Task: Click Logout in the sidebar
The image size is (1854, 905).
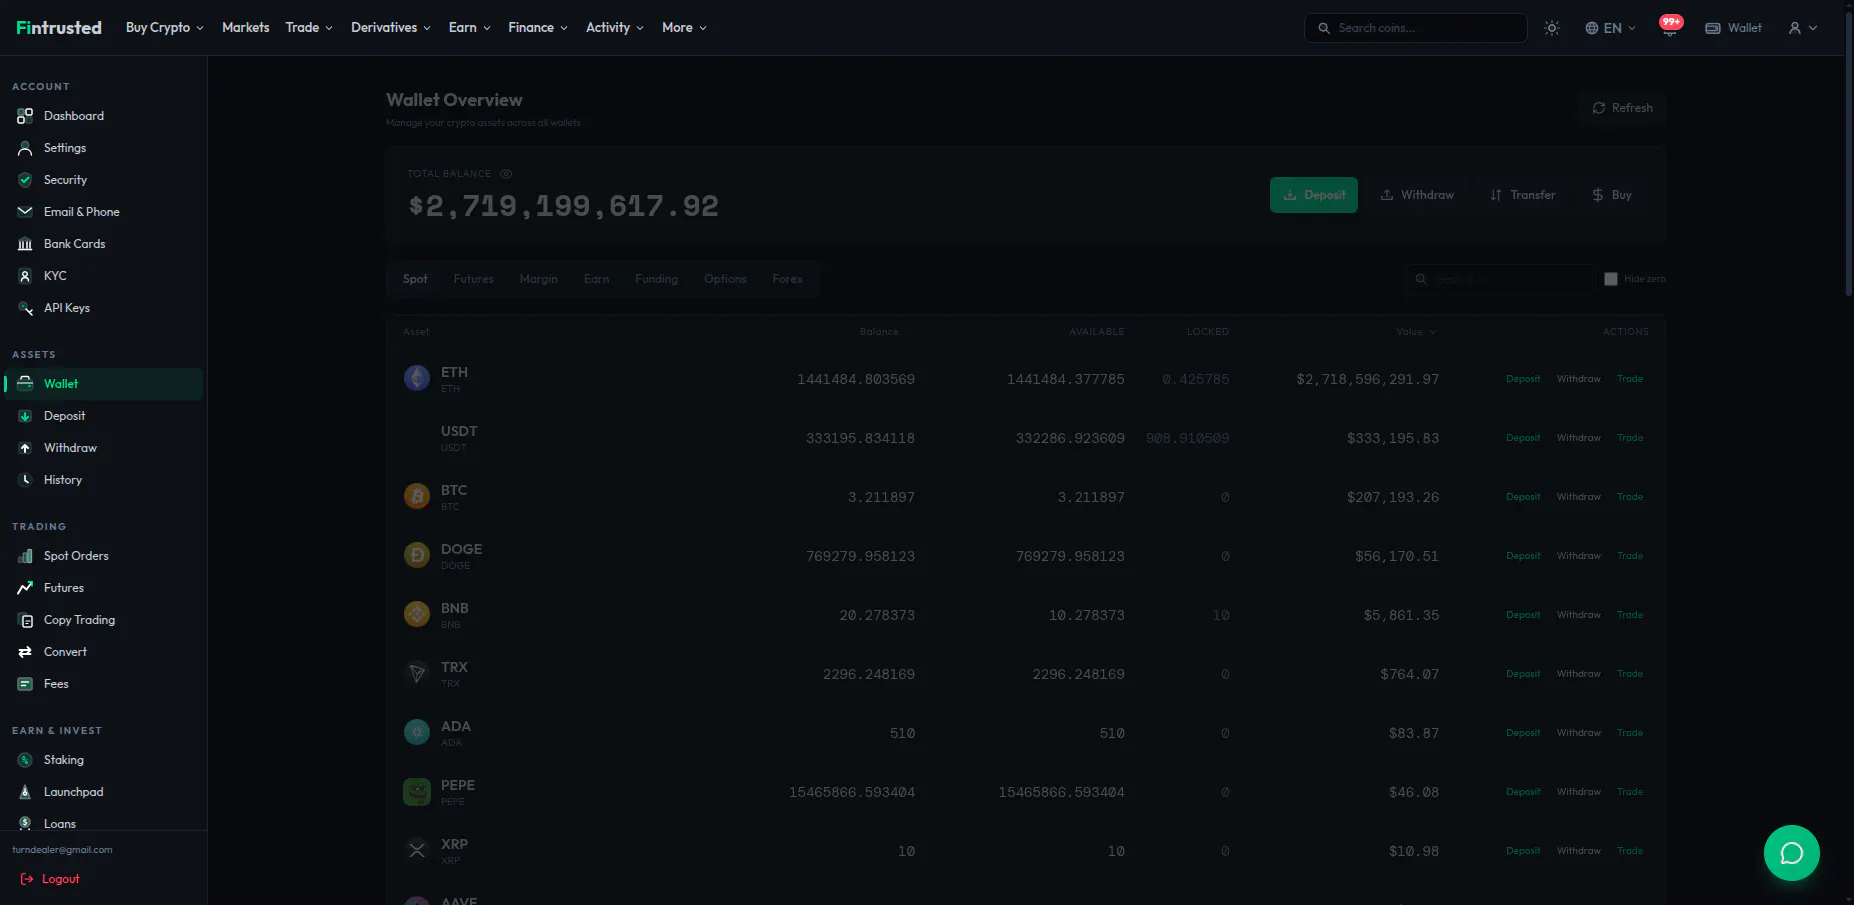Action: coord(50,879)
